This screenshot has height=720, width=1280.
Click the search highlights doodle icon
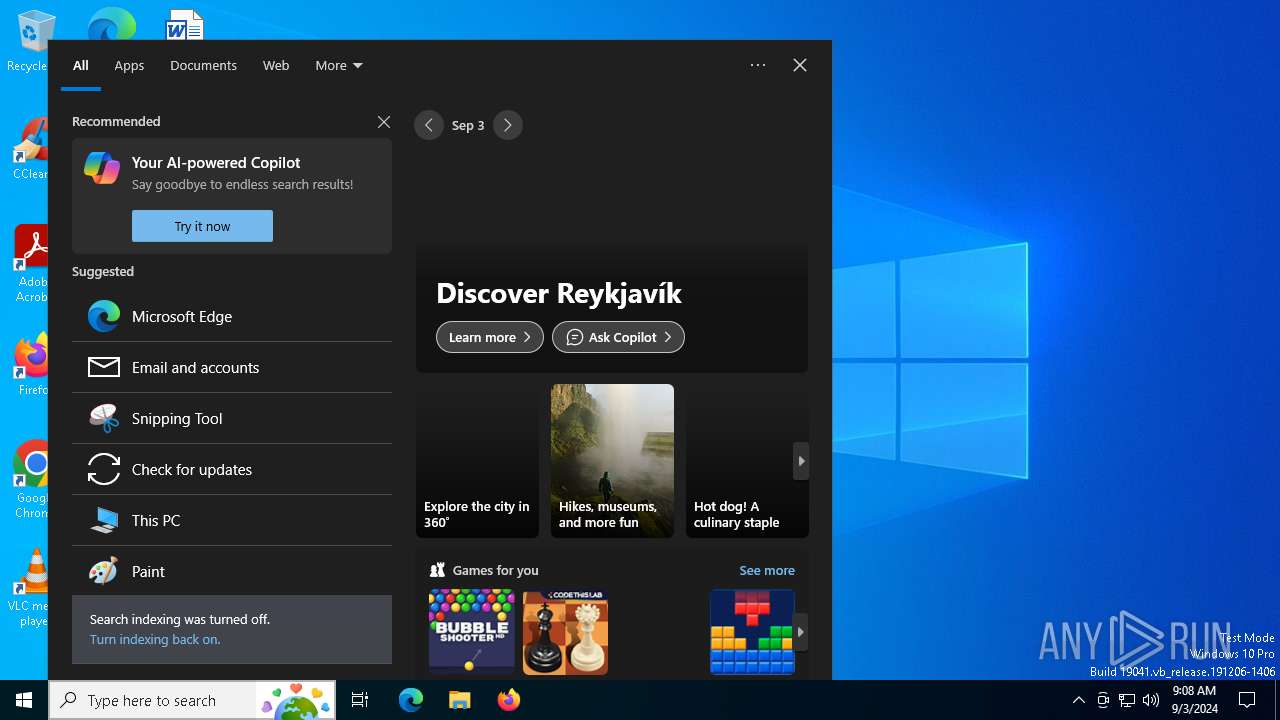point(295,700)
